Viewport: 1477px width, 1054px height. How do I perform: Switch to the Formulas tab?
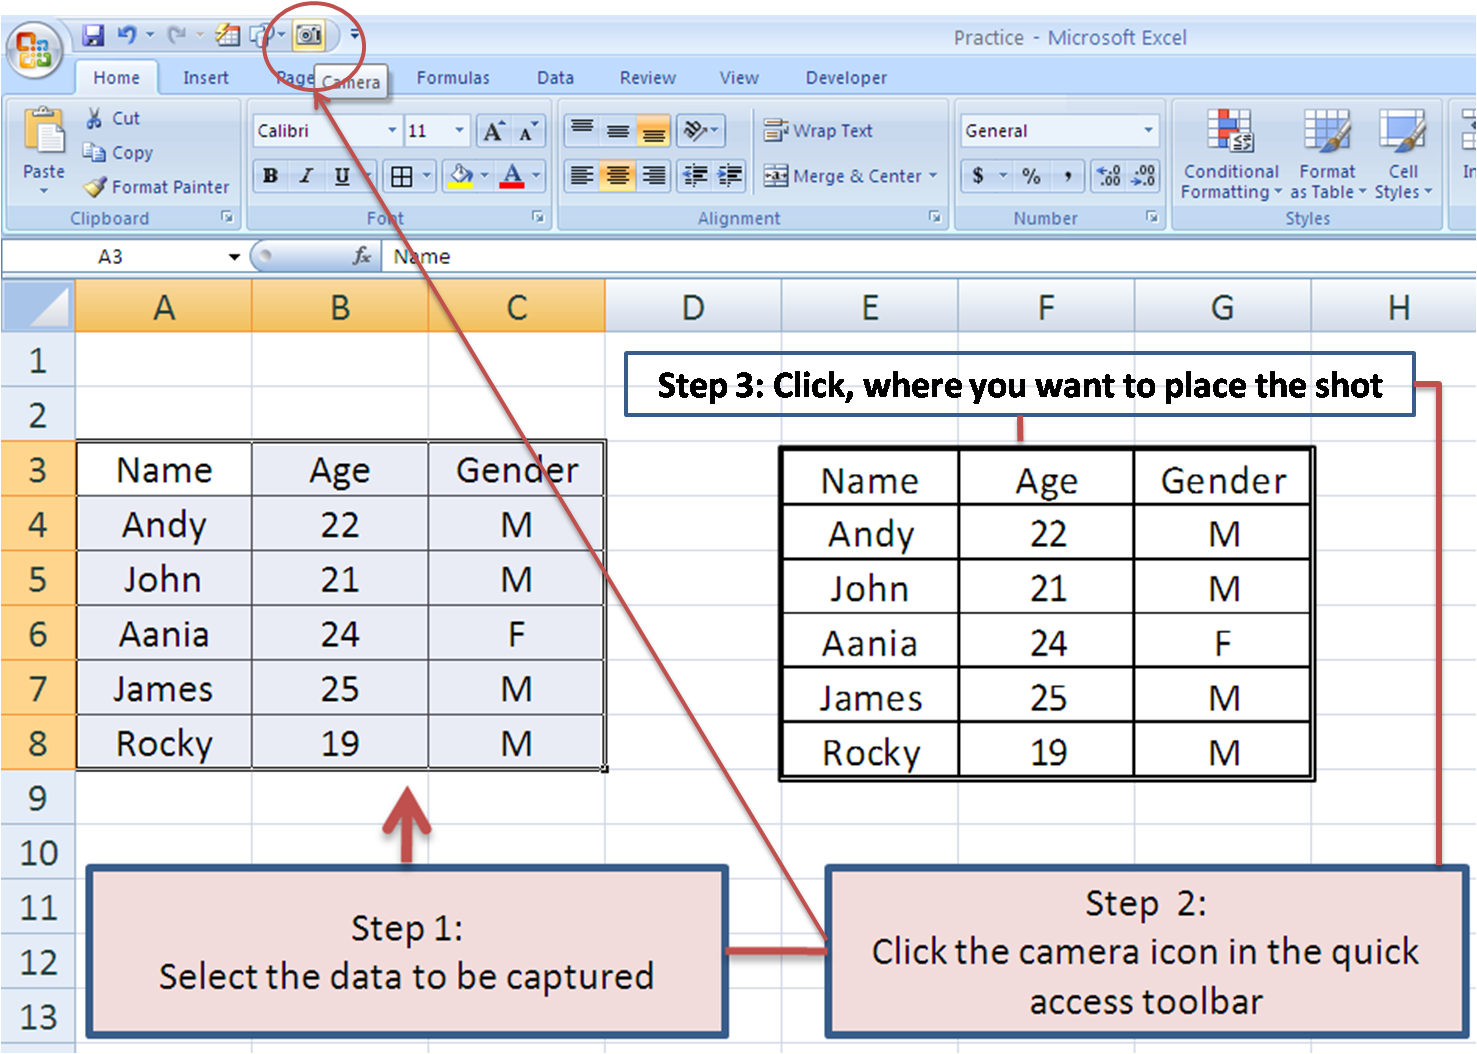[452, 77]
